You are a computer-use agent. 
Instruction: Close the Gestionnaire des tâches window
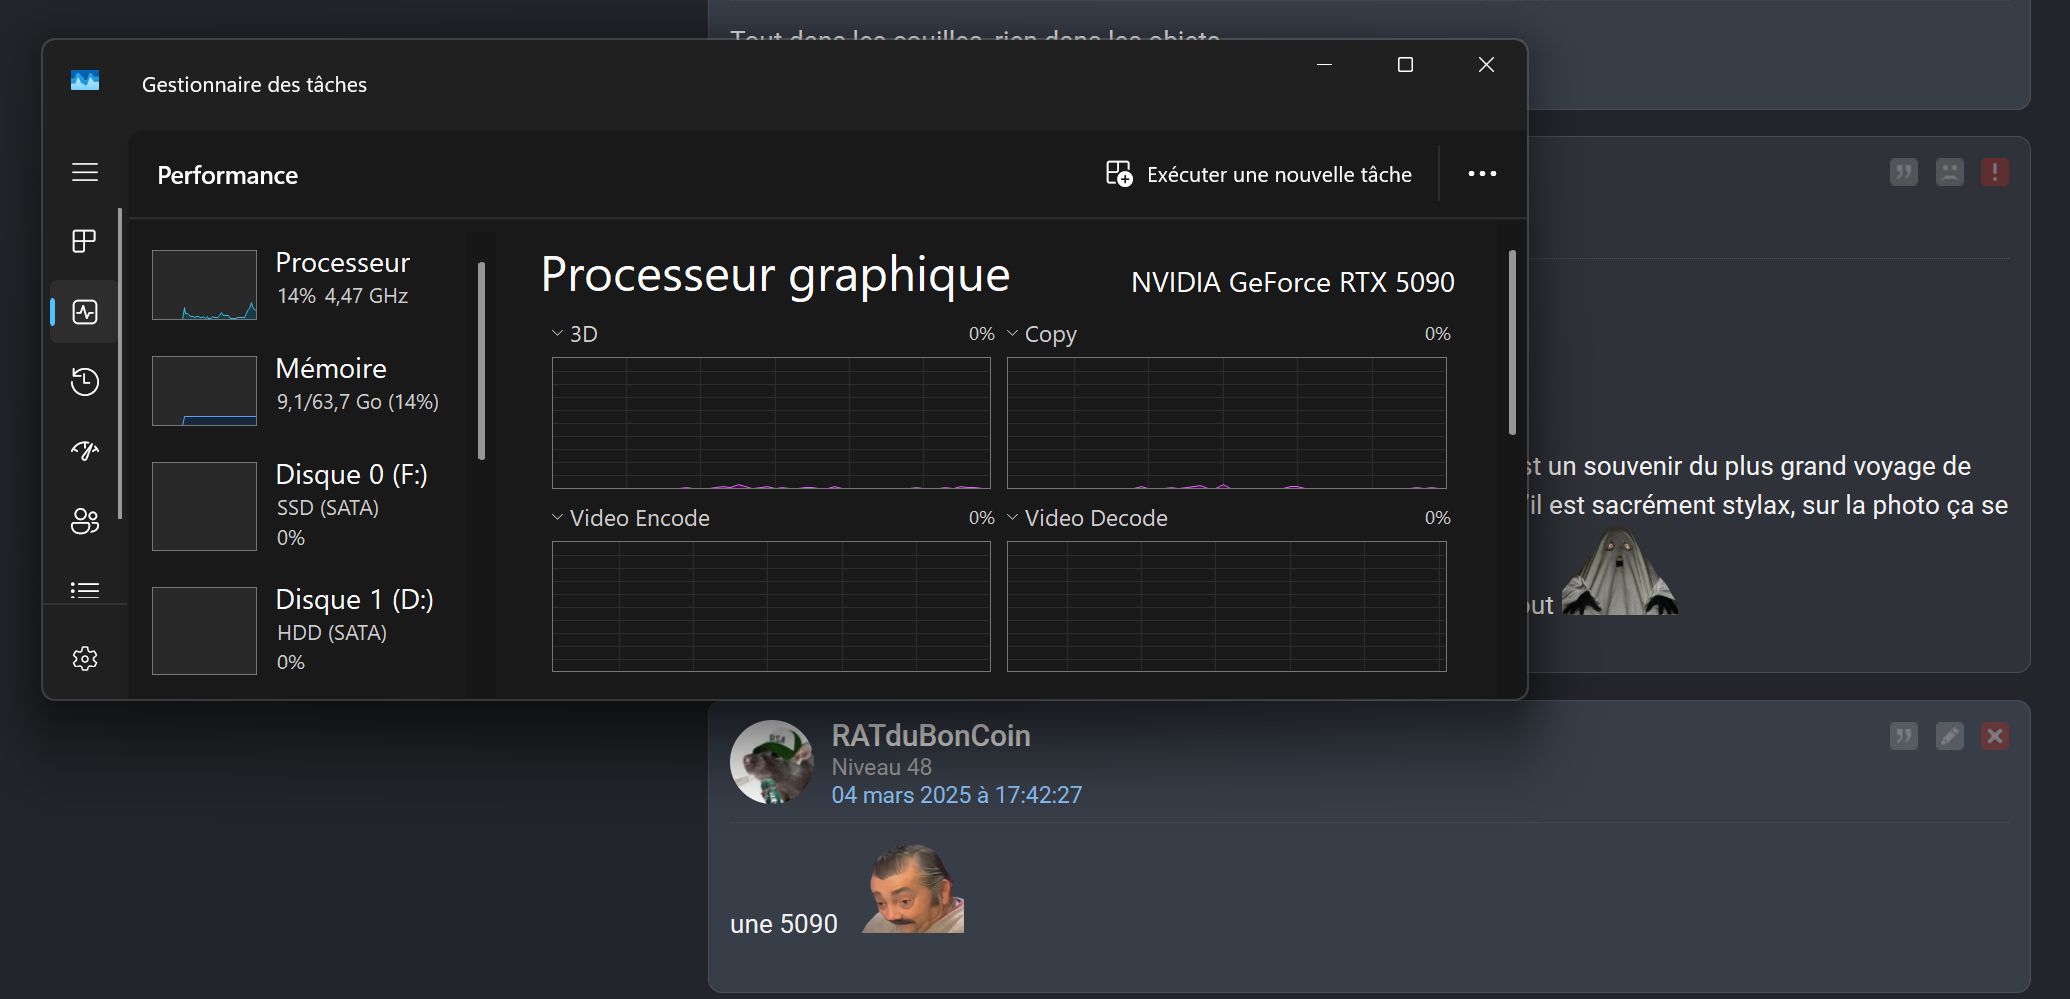point(1486,64)
